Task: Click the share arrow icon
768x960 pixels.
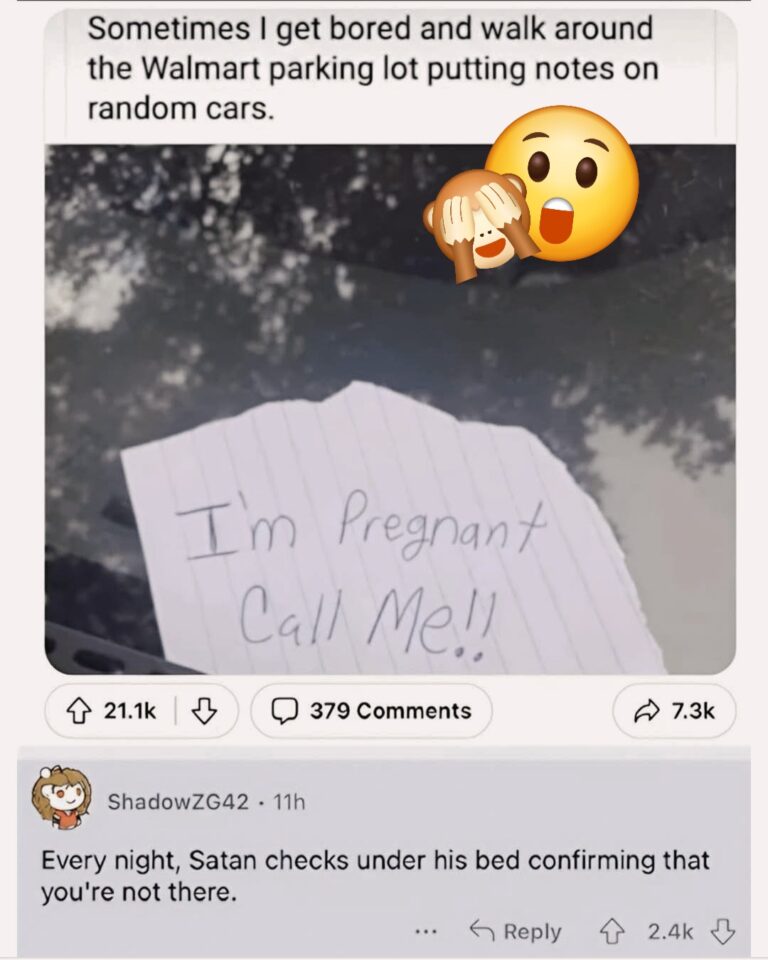Action: pos(647,711)
